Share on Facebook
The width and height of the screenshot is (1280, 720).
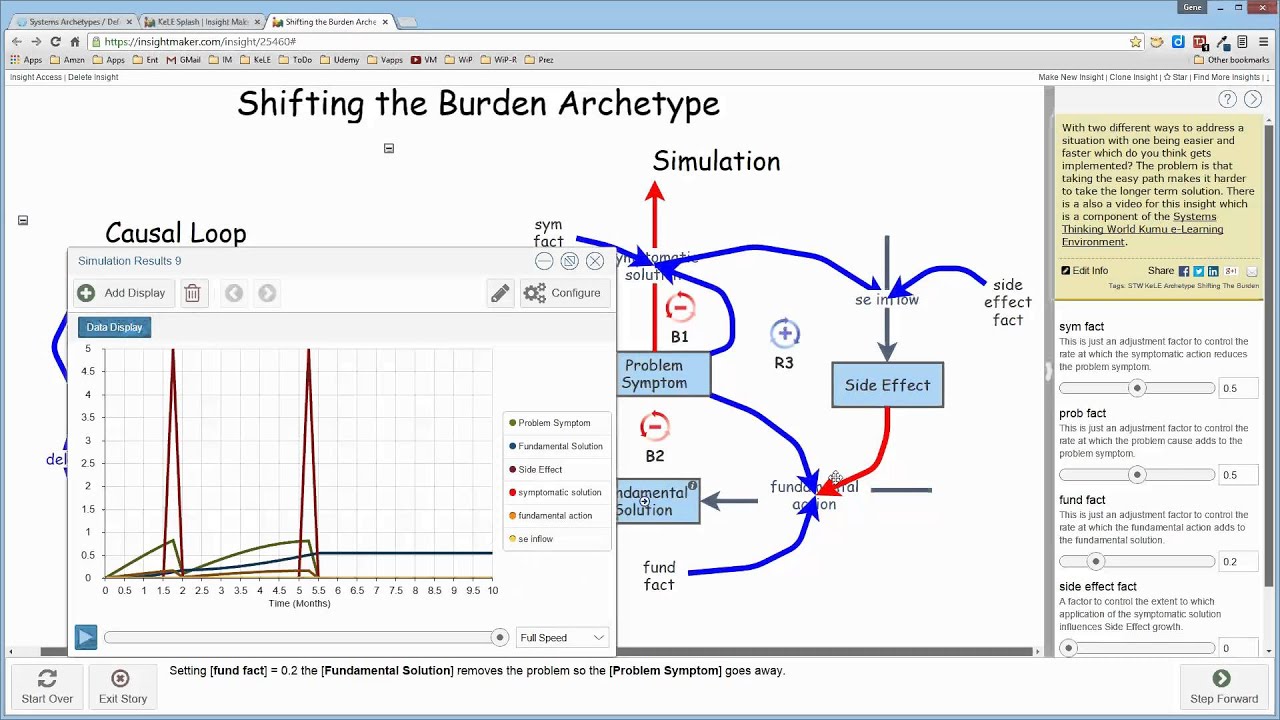(x=1184, y=271)
